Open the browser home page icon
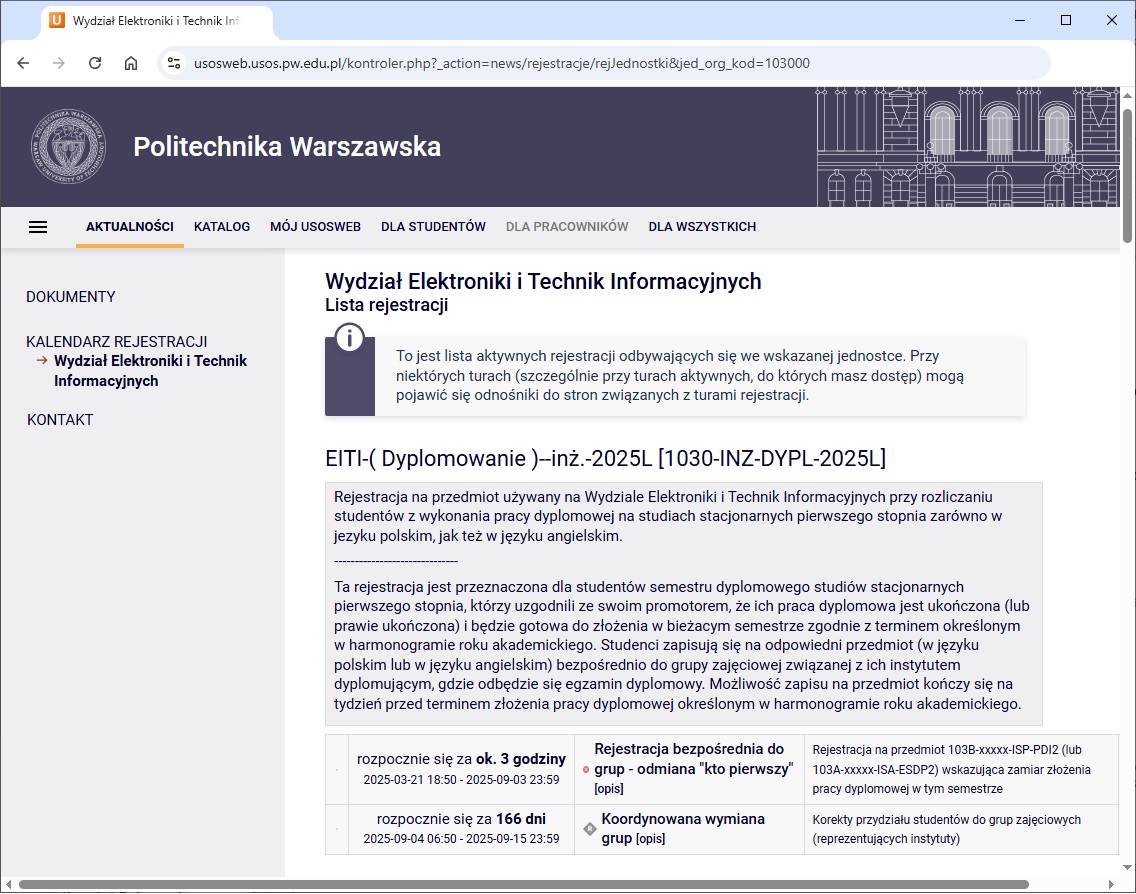 [130, 63]
